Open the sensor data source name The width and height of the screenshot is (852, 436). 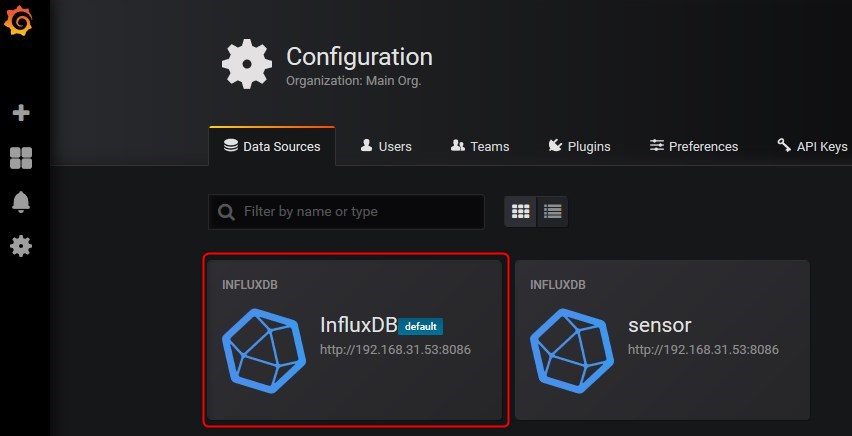(660, 325)
